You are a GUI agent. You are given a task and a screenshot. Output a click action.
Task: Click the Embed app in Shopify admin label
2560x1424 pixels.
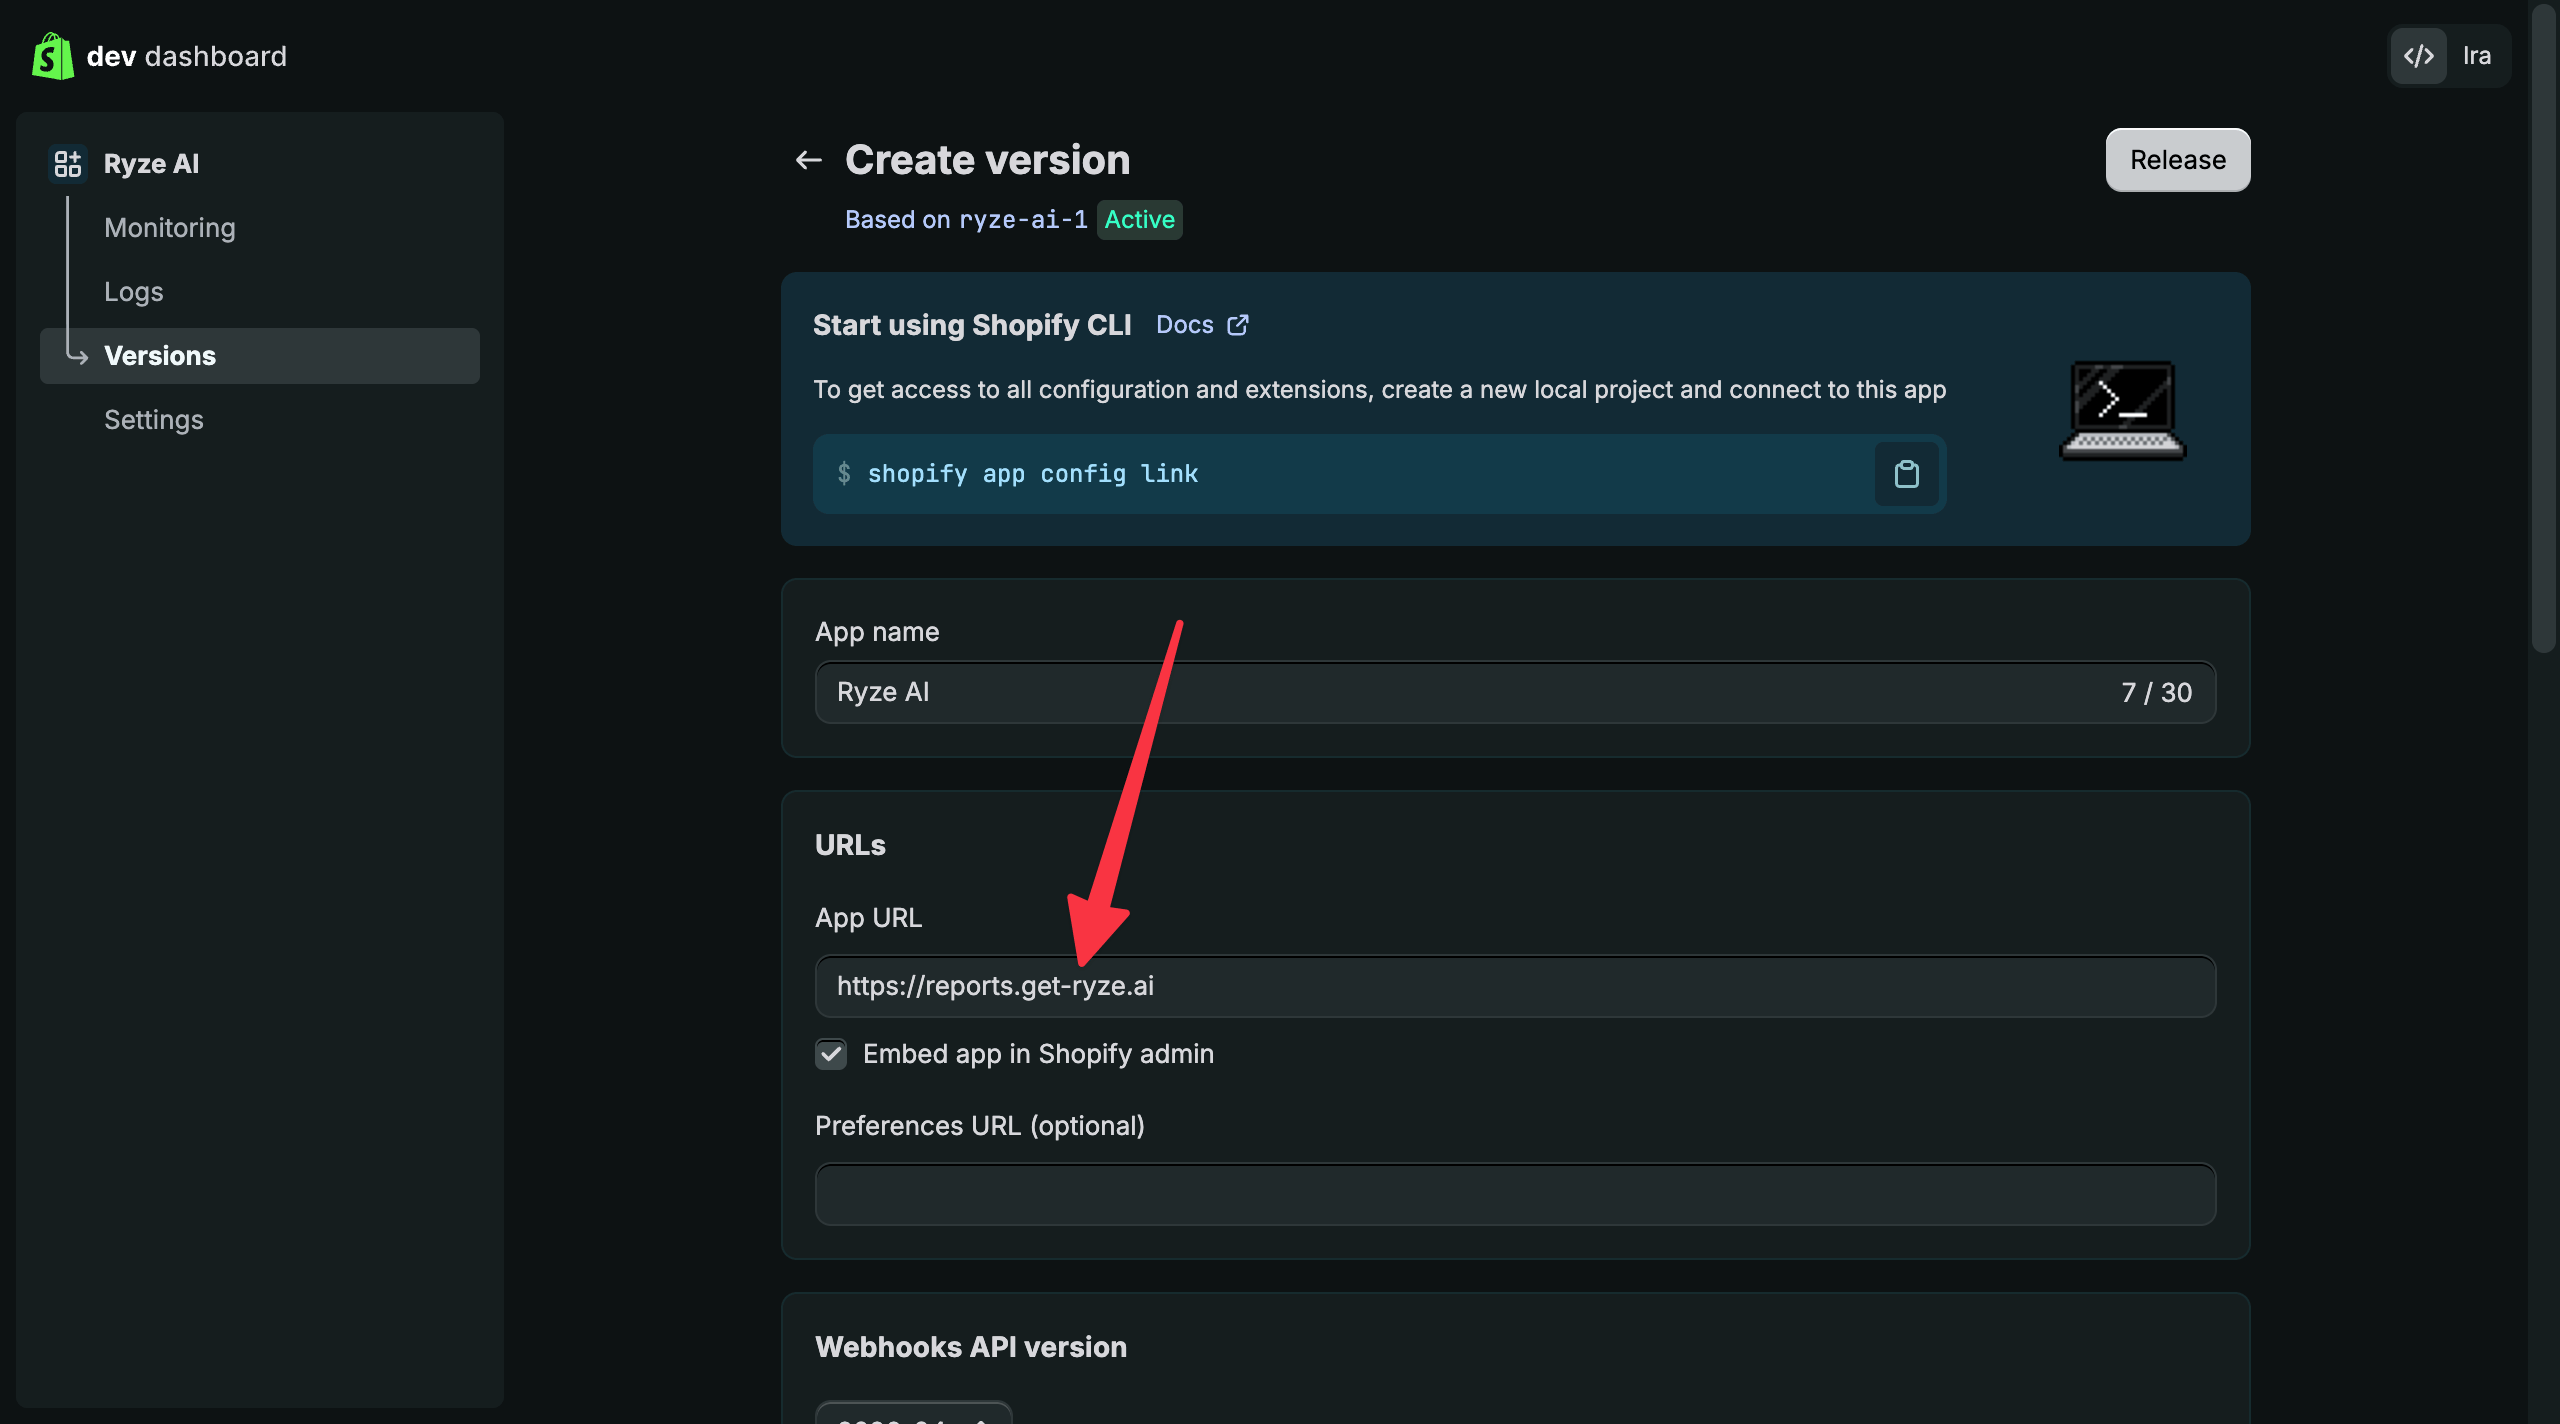(x=1039, y=1054)
